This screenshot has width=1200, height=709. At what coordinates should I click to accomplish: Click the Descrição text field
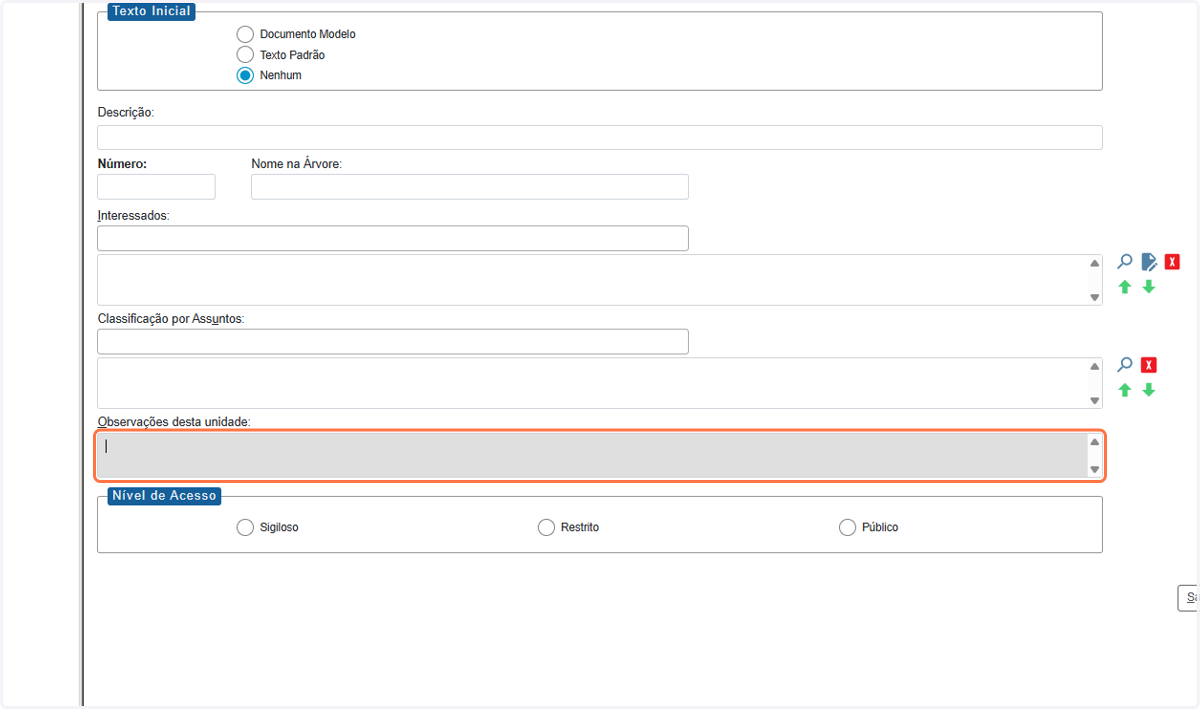(600, 138)
